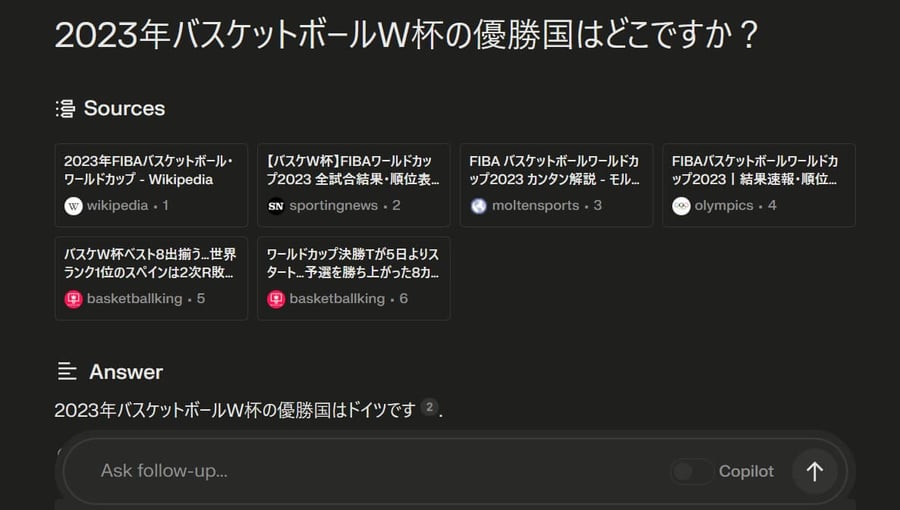
Task: Click the basketballking favicon in source 6
Action: (x=276, y=299)
